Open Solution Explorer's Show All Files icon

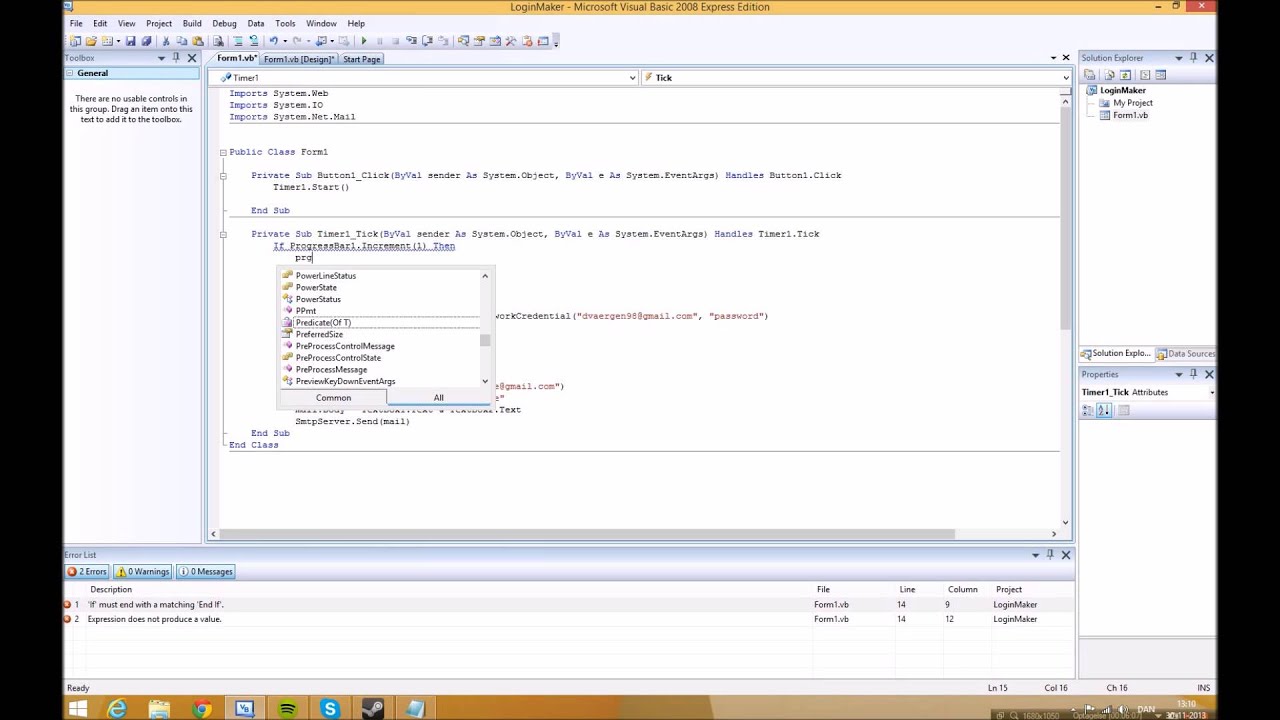tap(1108, 75)
